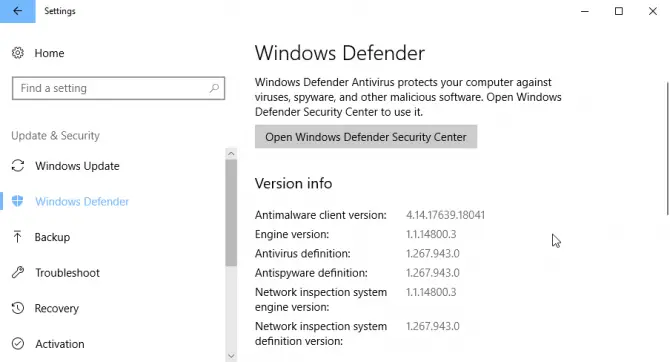
Task: Click the Troubleshoot wrench icon
Action: (x=18, y=272)
